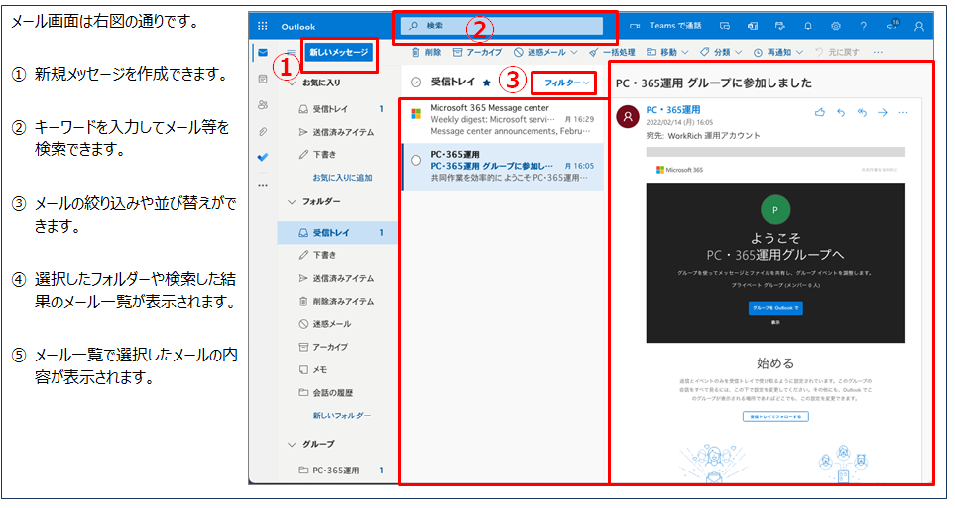Open the 迷惑メール dropdown in toolbar
This screenshot has width=955, height=508.
click(545, 52)
